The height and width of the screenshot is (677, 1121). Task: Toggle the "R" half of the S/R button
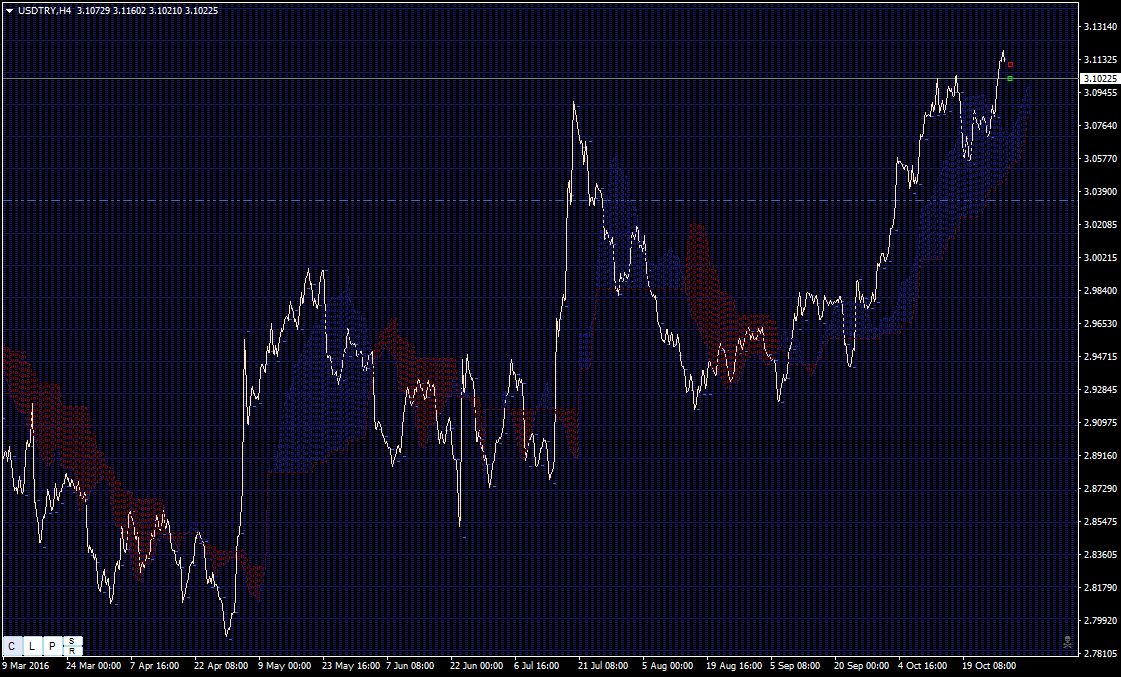[x=70, y=651]
